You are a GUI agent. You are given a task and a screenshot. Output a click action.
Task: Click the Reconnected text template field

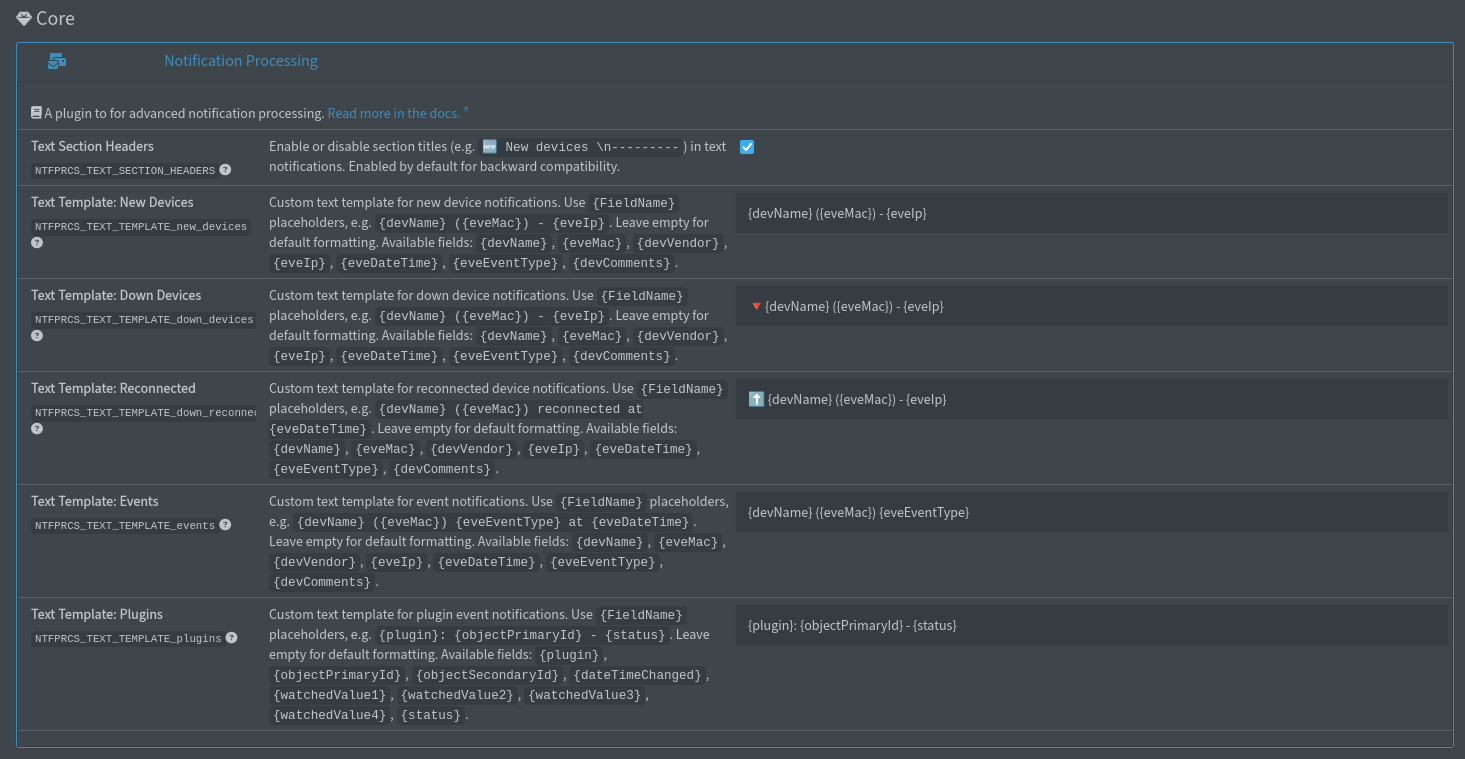click(x=1092, y=399)
